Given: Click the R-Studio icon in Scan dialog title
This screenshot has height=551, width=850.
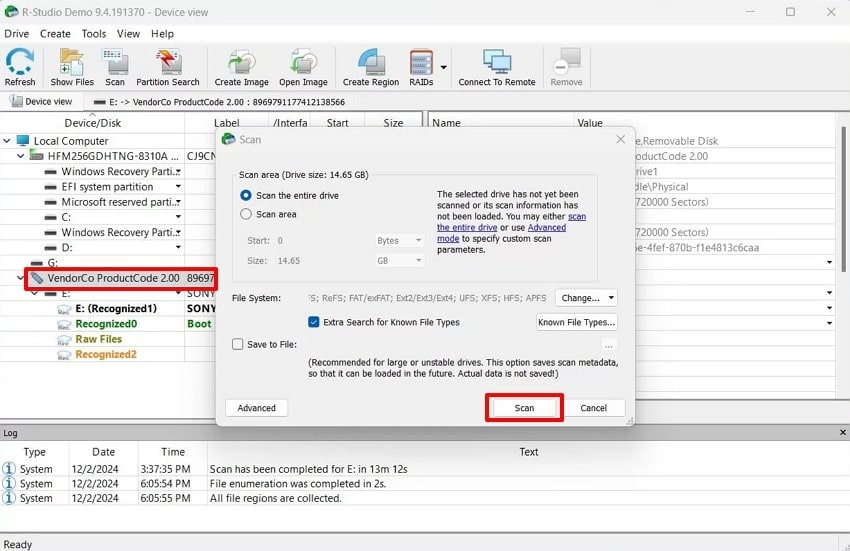Looking at the screenshot, I should 229,139.
